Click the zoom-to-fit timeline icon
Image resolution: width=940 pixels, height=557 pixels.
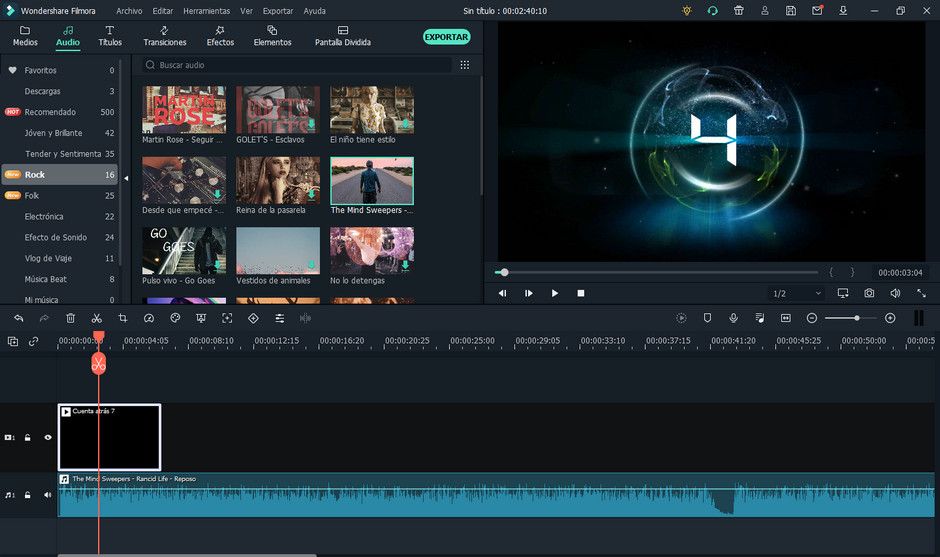[785, 318]
